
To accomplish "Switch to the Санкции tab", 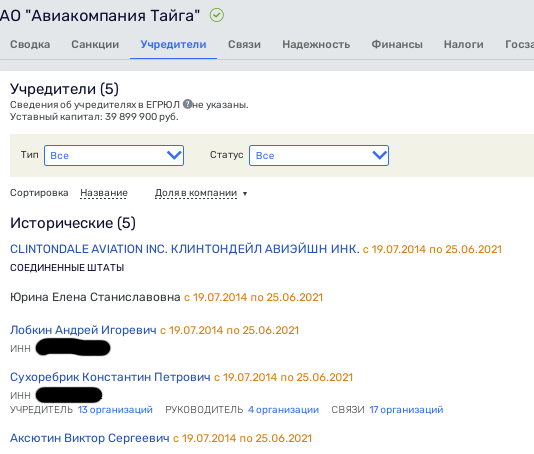I will 95,44.
